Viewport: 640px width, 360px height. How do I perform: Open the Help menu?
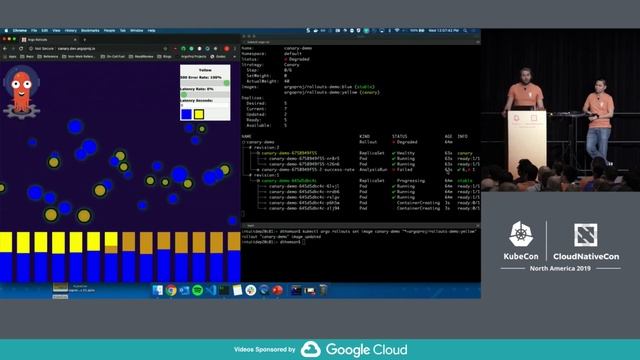(x=151, y=31)
